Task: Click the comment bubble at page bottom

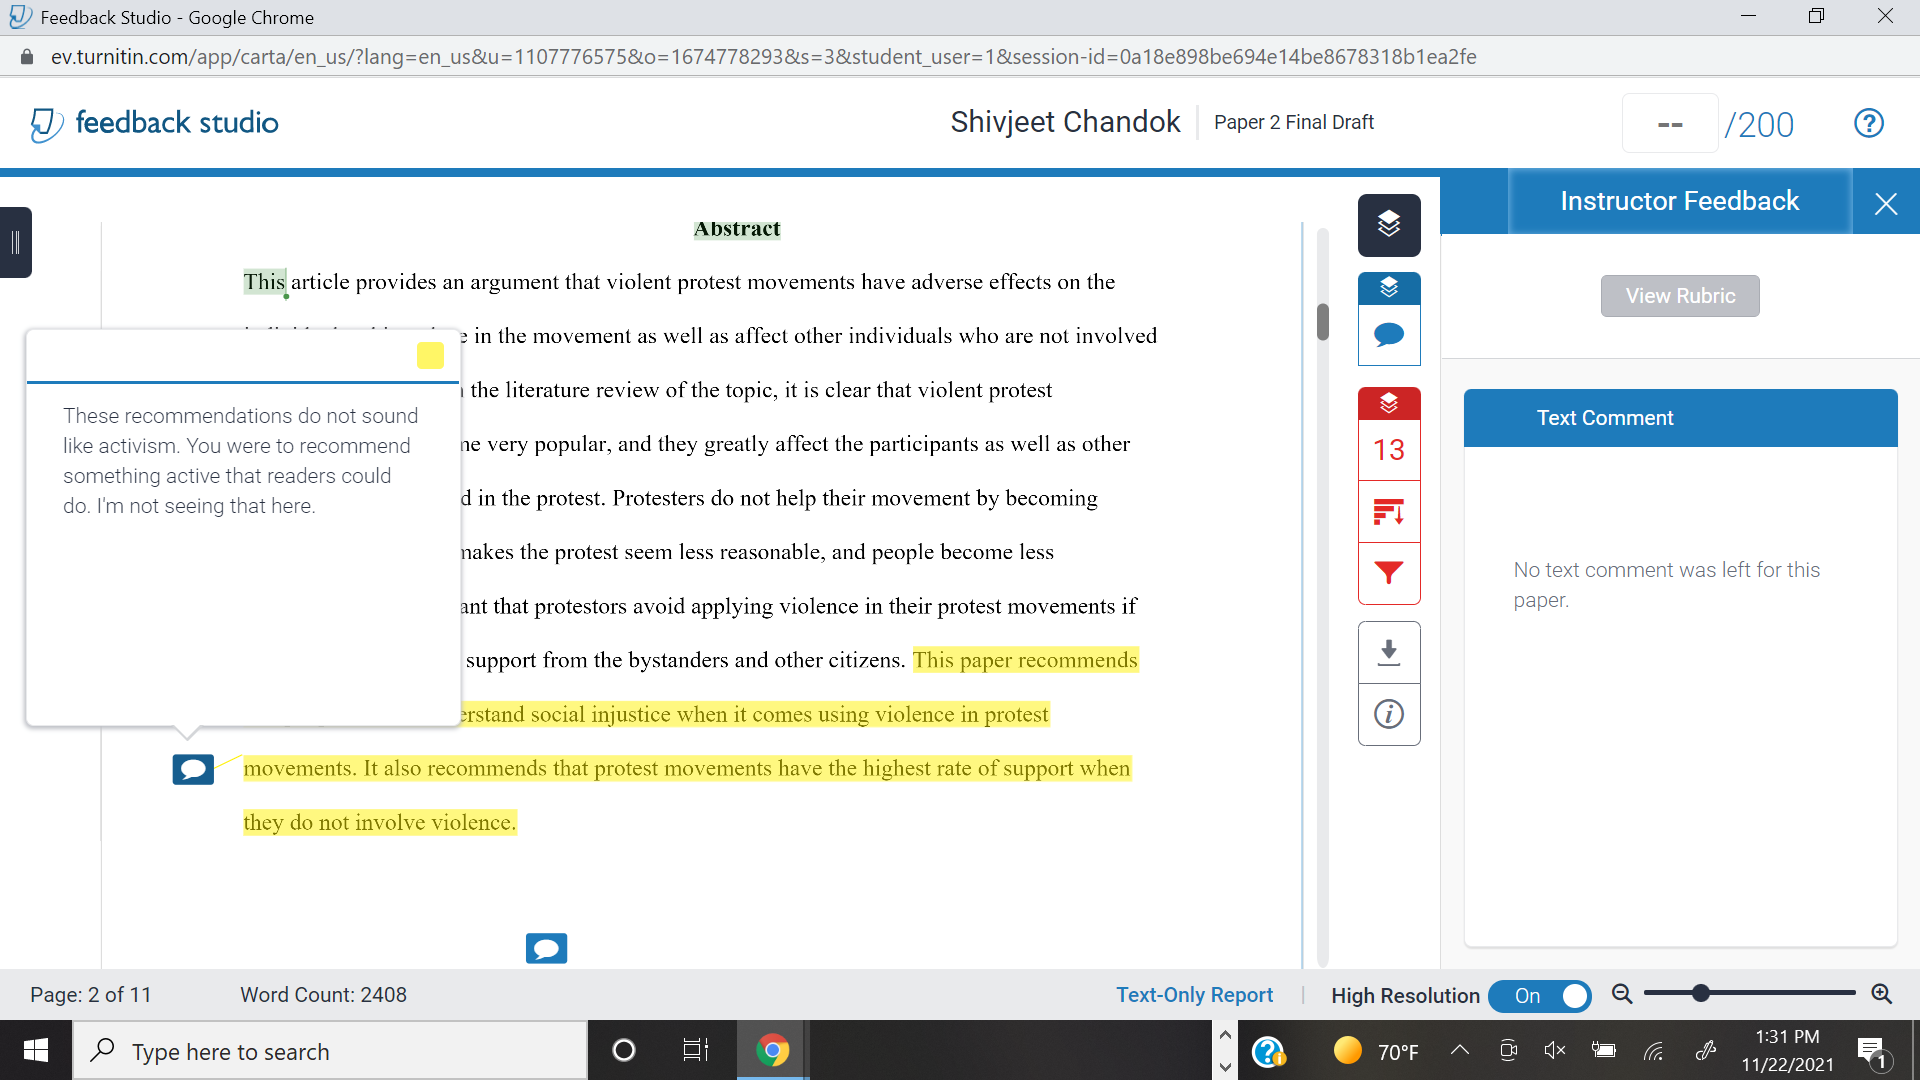Action: point(546,948)
